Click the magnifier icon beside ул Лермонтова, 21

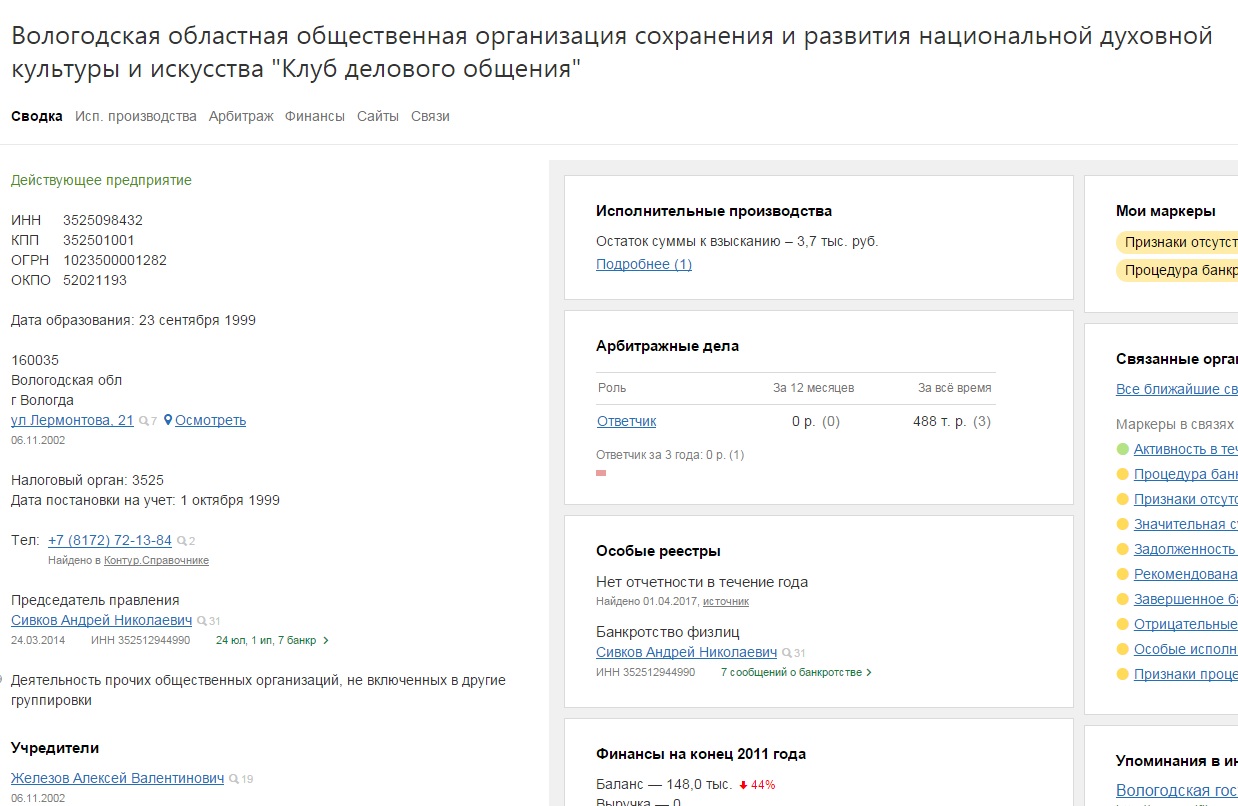click(x=144, y=421)
